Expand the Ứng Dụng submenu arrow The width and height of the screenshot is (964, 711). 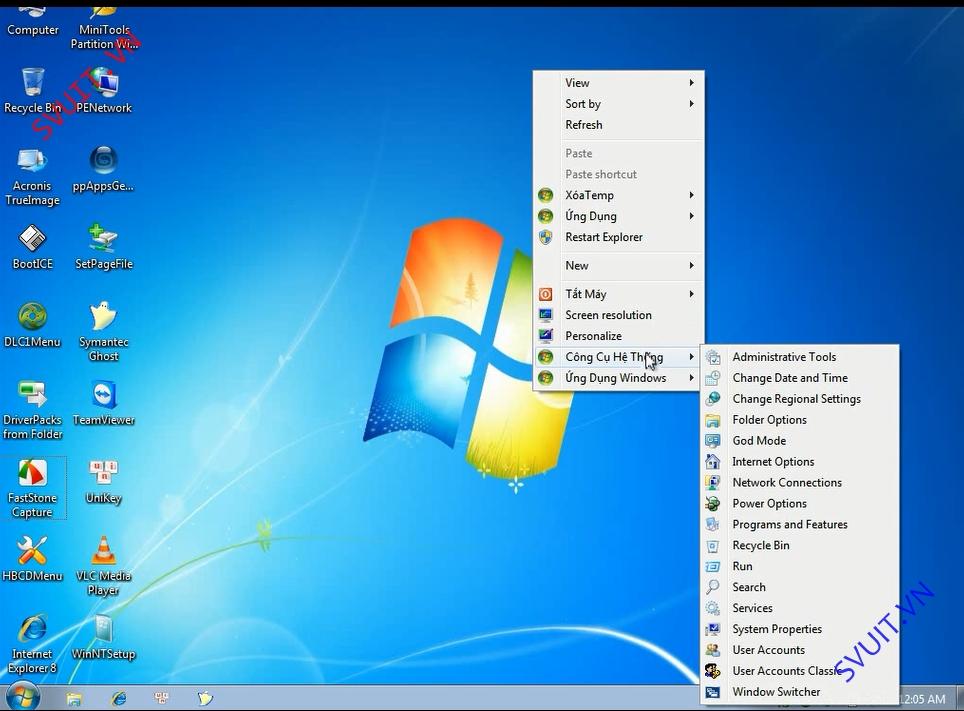coord(692,216)
